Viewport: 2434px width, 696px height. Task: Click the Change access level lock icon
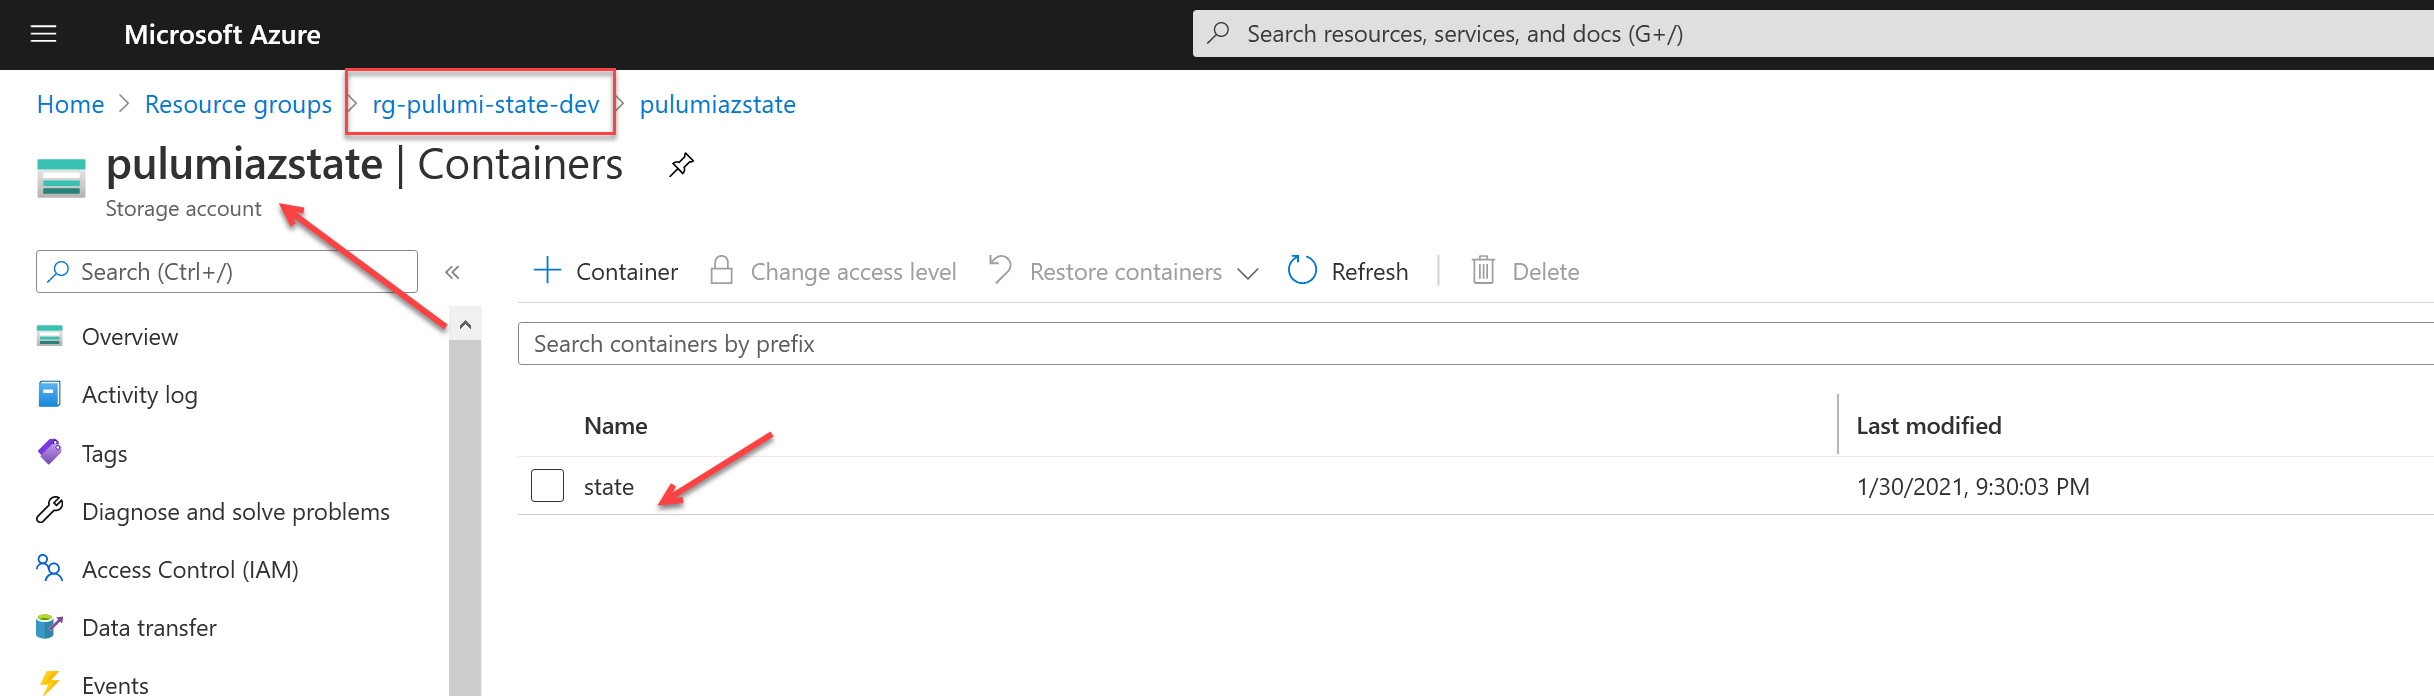[721, 270]
